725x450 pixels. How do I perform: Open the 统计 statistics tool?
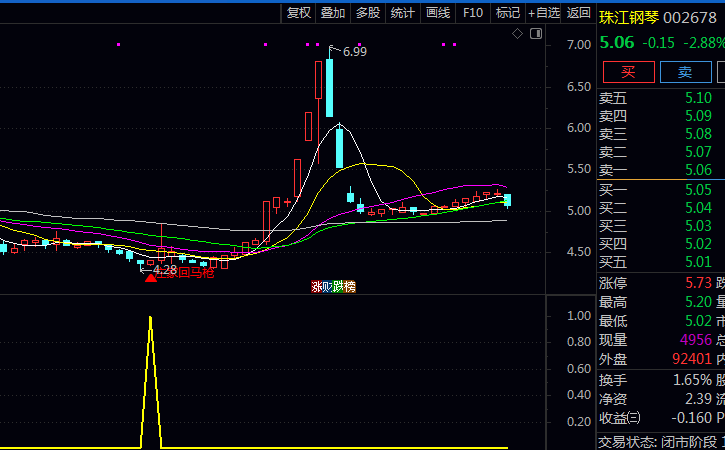coord(403,13)
